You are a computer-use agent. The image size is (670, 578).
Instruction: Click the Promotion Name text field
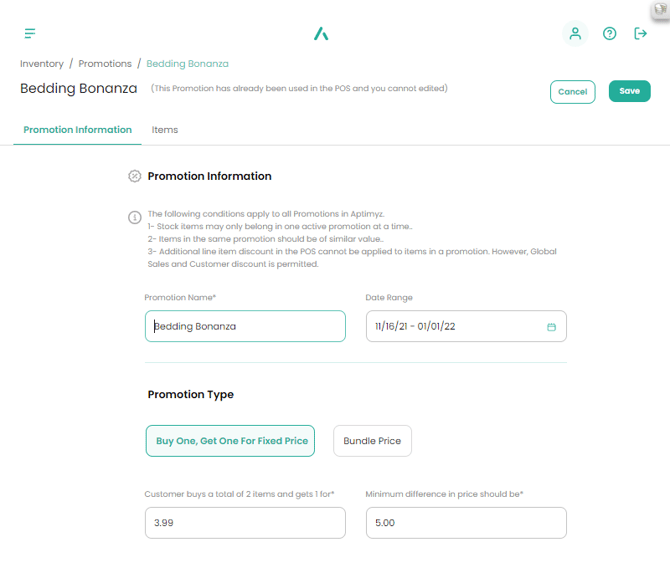pyautogui.click(x=245, y=327)
